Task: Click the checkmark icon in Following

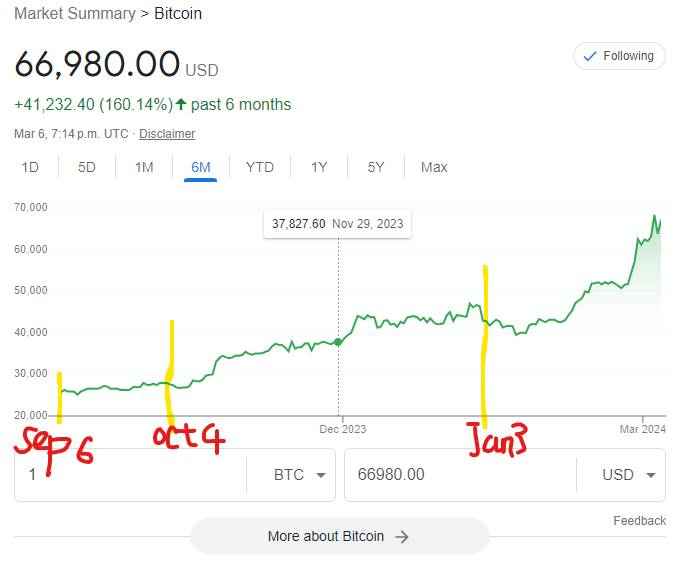Action: [590, 56]
